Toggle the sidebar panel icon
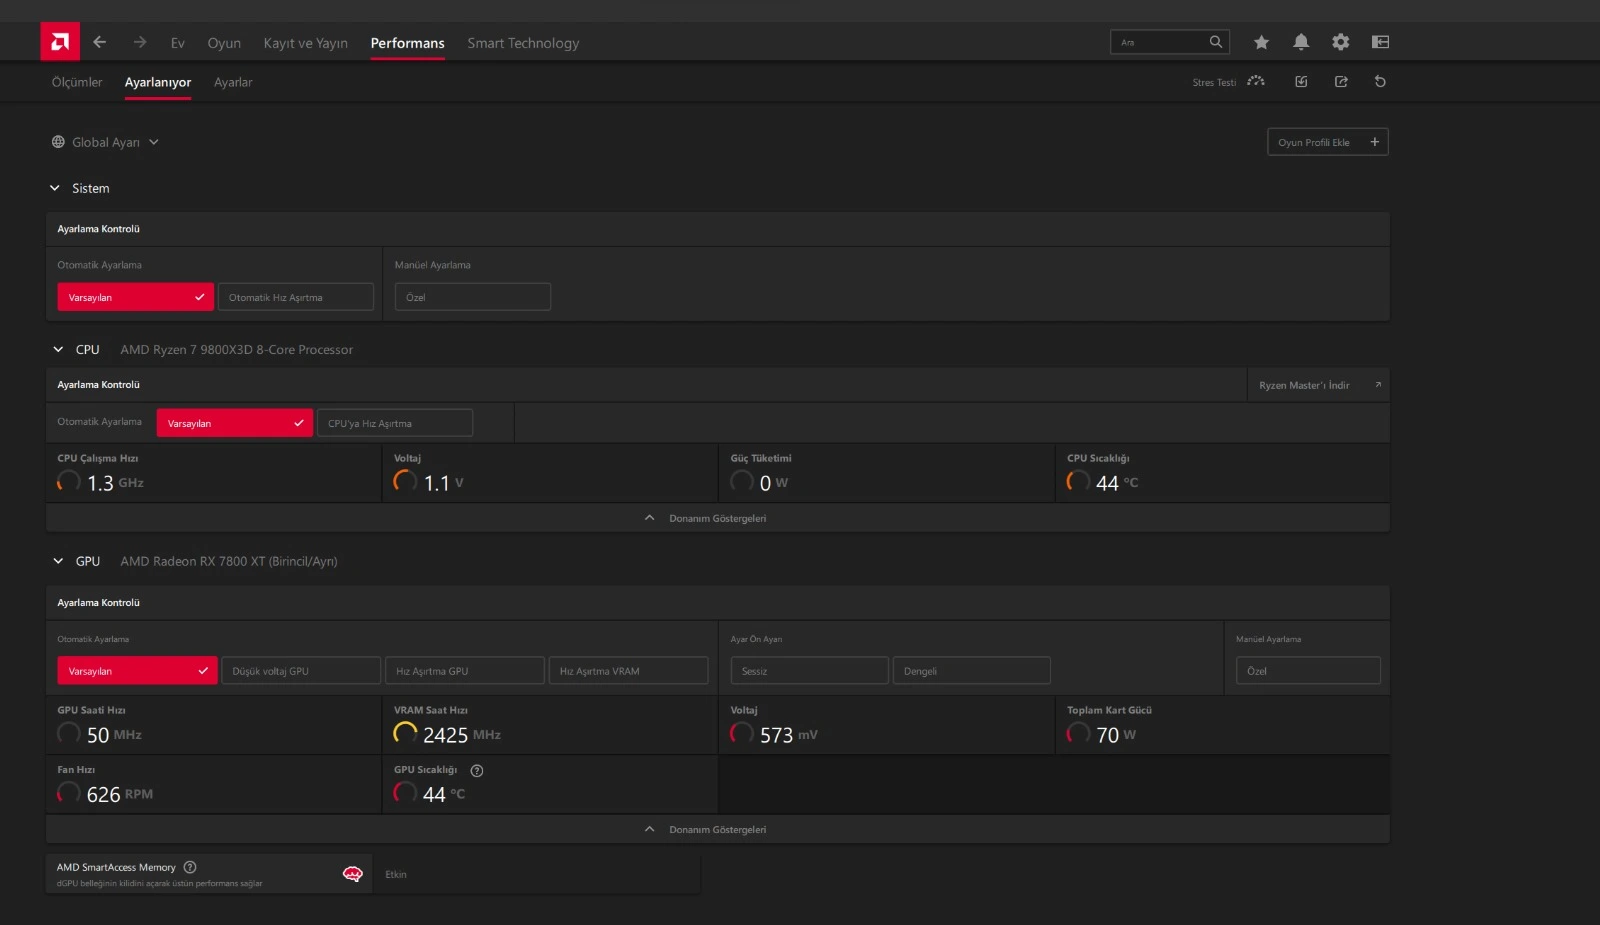1600x925 pixels. 1381,42
